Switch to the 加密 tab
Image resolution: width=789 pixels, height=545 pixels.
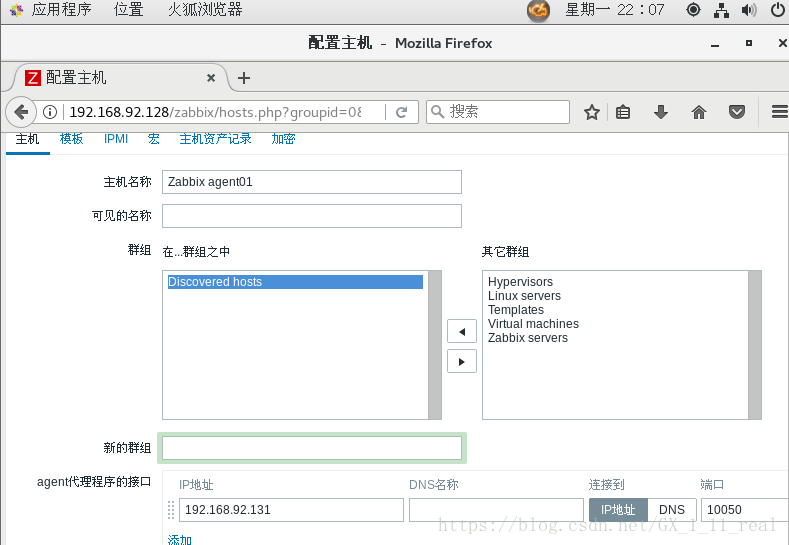283,139
